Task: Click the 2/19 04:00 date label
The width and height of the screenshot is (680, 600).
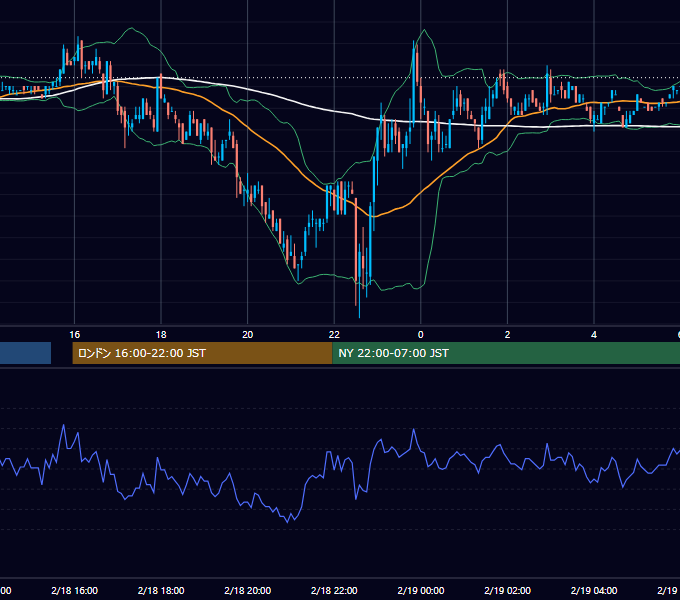Action: click(x=594, y=590)
